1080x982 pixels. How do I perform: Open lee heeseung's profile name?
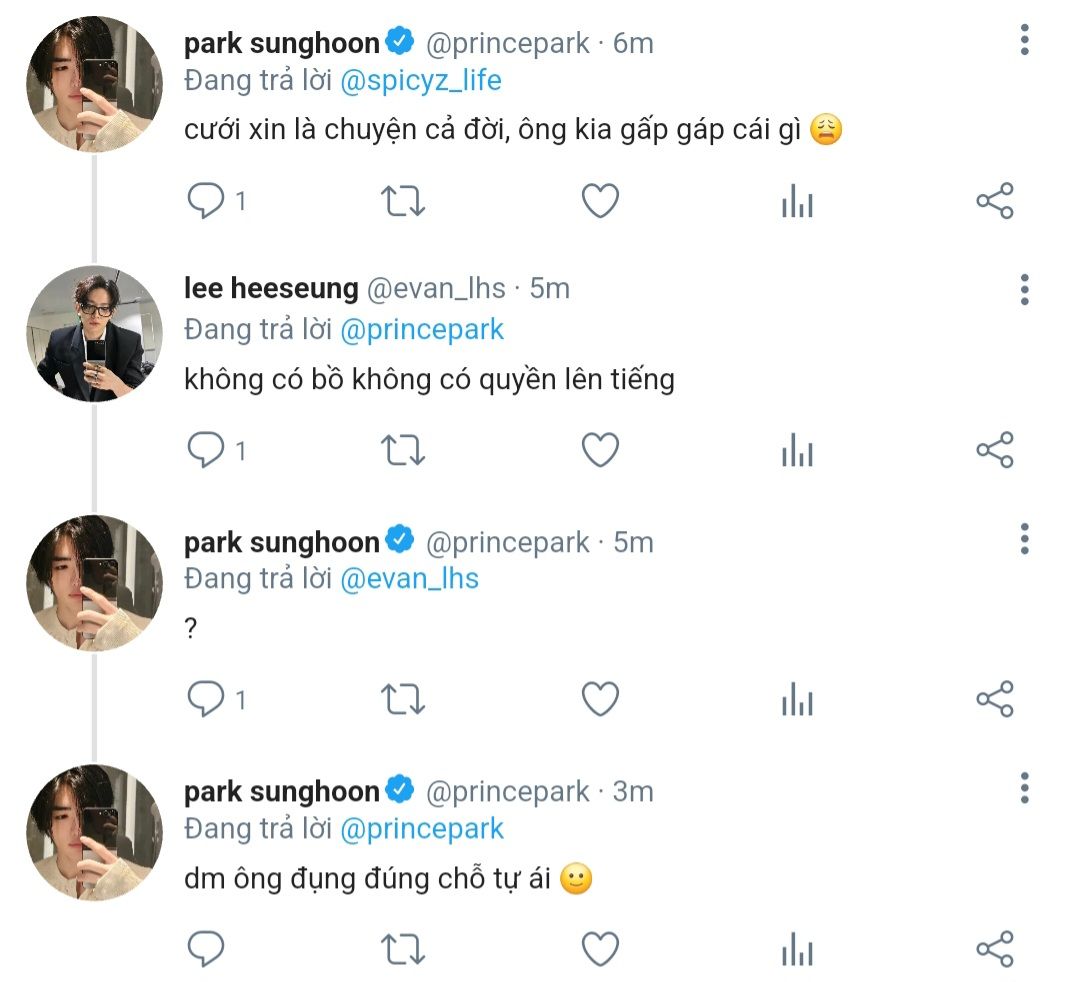pos(271,289)
